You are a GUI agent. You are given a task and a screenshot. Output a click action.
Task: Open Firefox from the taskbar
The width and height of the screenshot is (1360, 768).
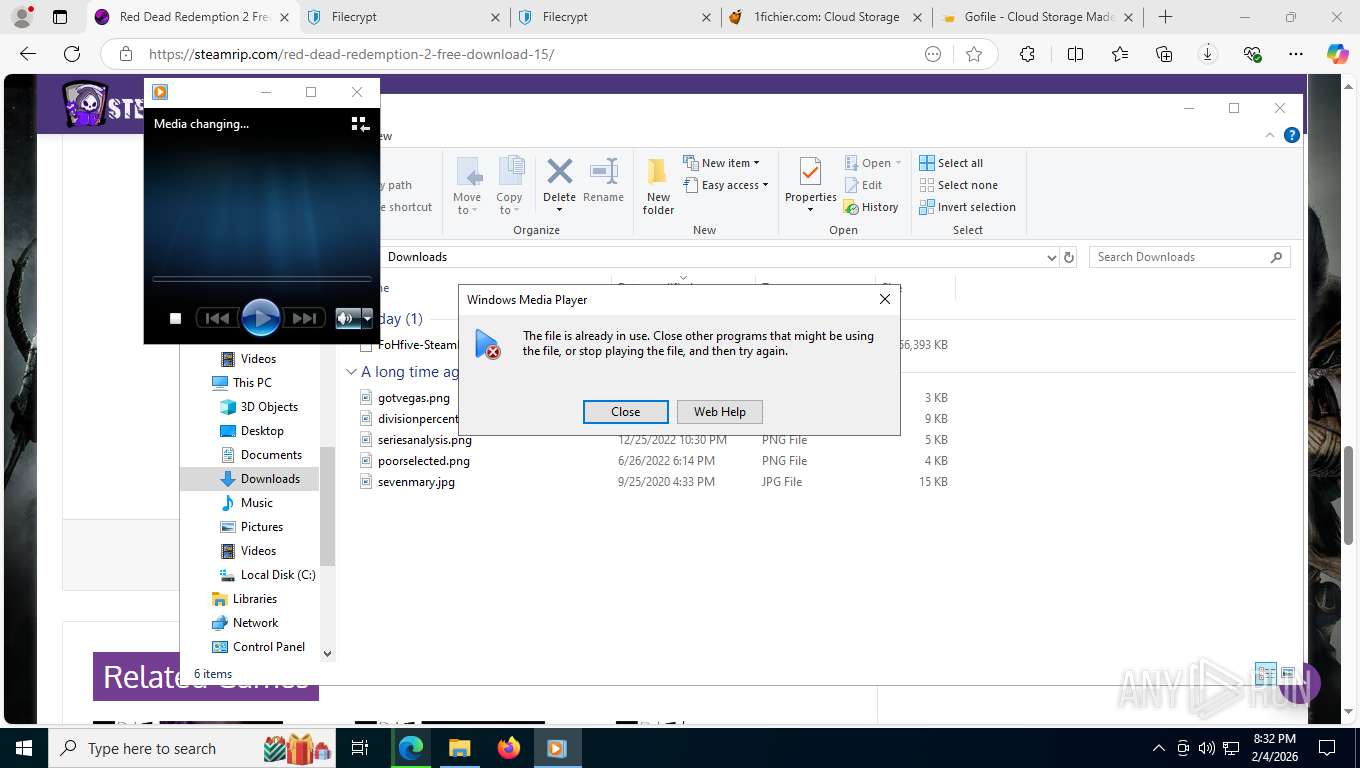click(509, 748)
